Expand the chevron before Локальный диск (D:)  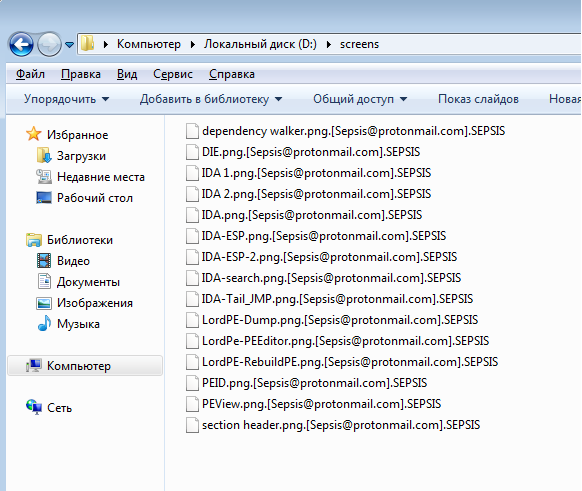tap(193, 45)
